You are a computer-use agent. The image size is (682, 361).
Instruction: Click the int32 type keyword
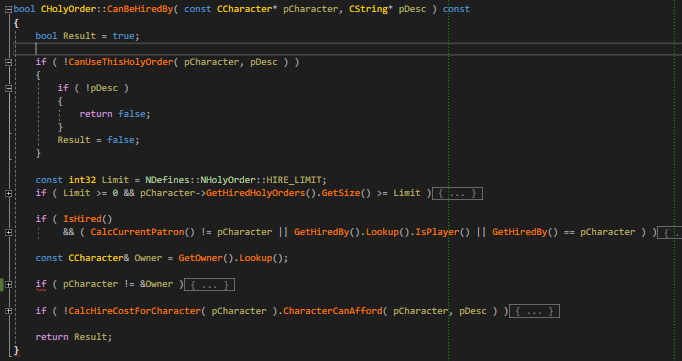point(82,180)
